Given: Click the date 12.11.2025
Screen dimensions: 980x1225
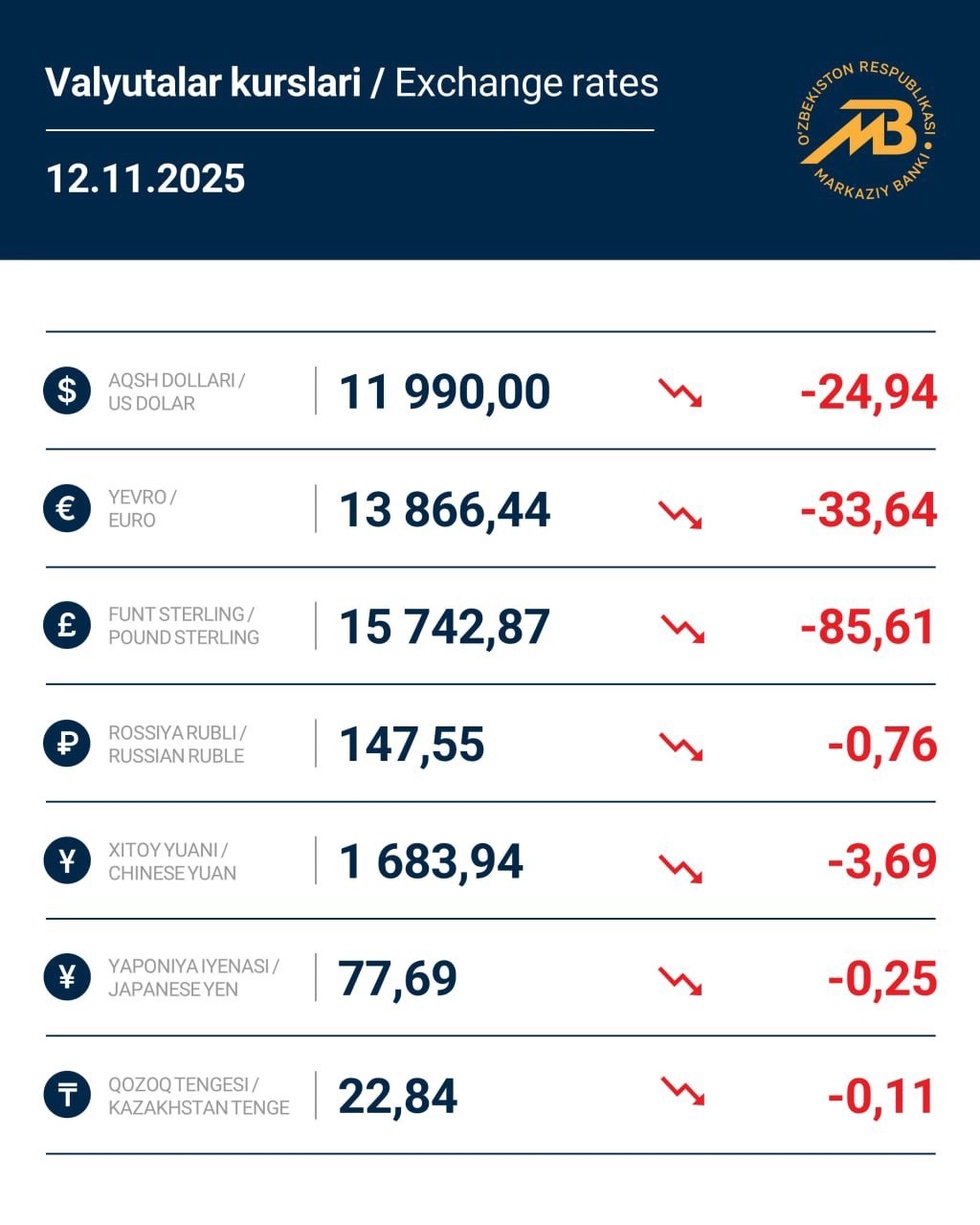Looking at the screenshot, I should (146, 179).
